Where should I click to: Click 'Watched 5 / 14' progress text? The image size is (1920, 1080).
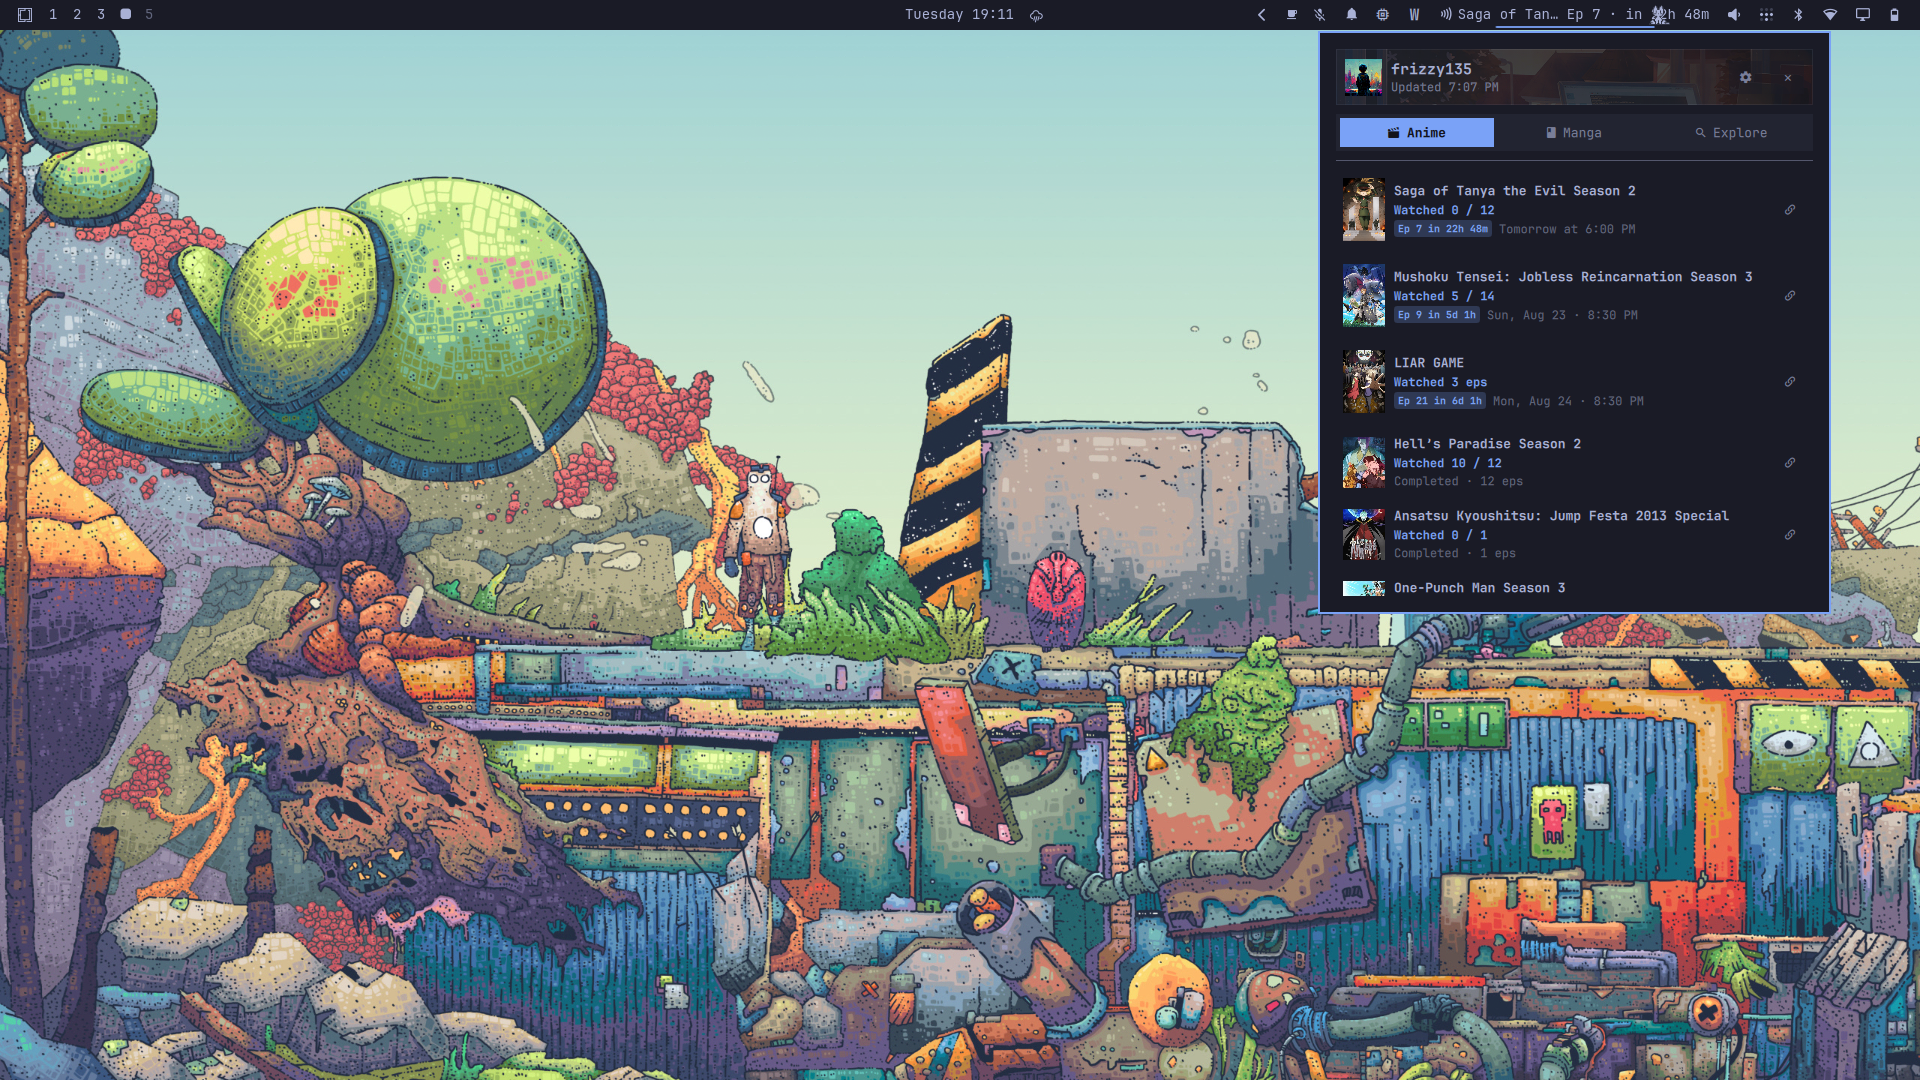click(1444, 296)
